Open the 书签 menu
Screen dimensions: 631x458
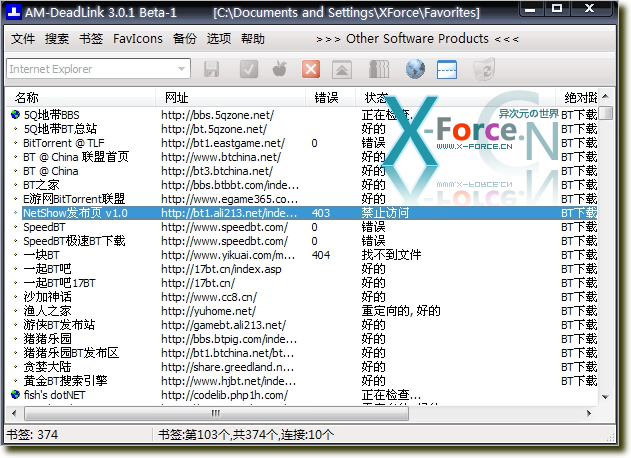pos(91,39)
